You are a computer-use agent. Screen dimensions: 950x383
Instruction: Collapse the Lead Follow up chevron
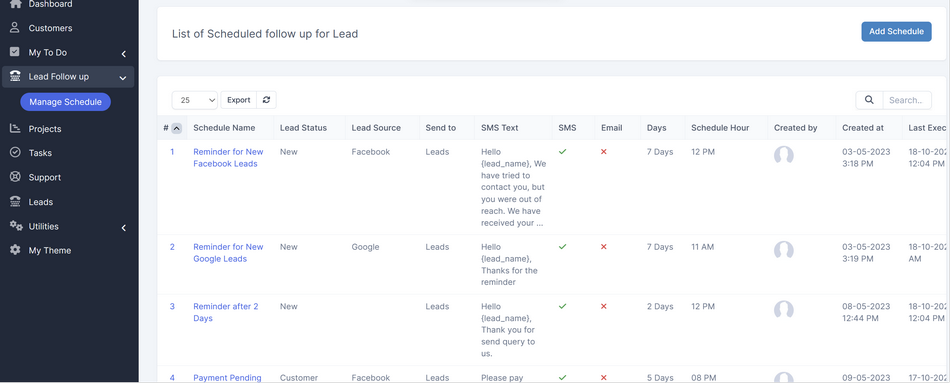[x=123, y=78]
